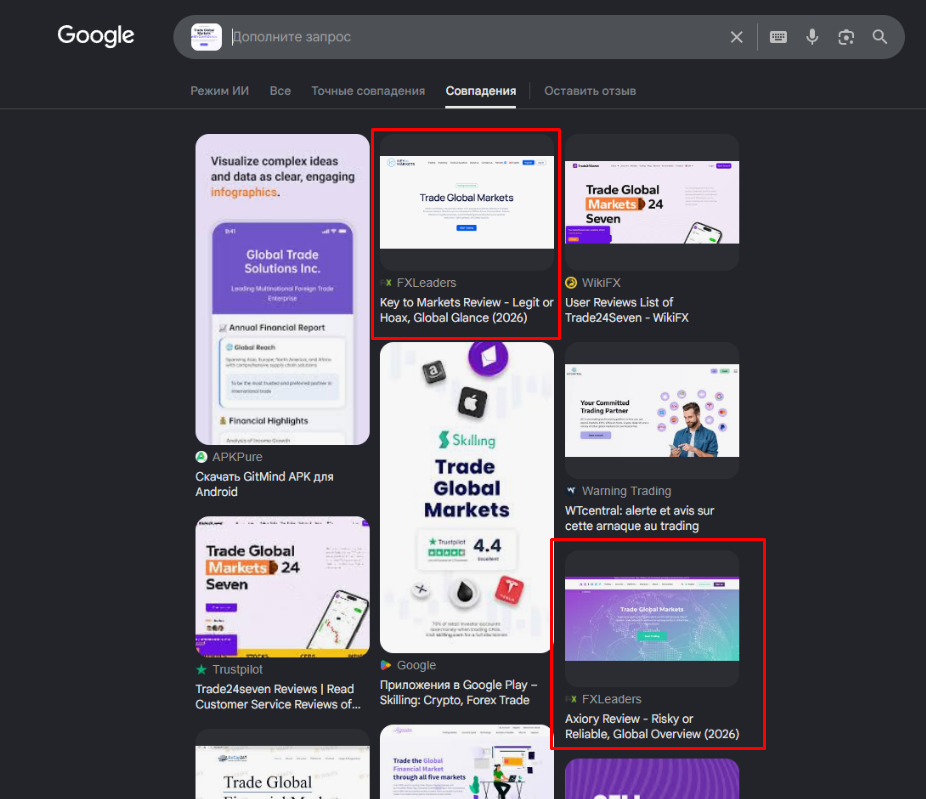This screenshot has width=926, height=799.
Task: Open the 'Trade the Global Financial Market' thumbnail
Action: tap(467, 762)
